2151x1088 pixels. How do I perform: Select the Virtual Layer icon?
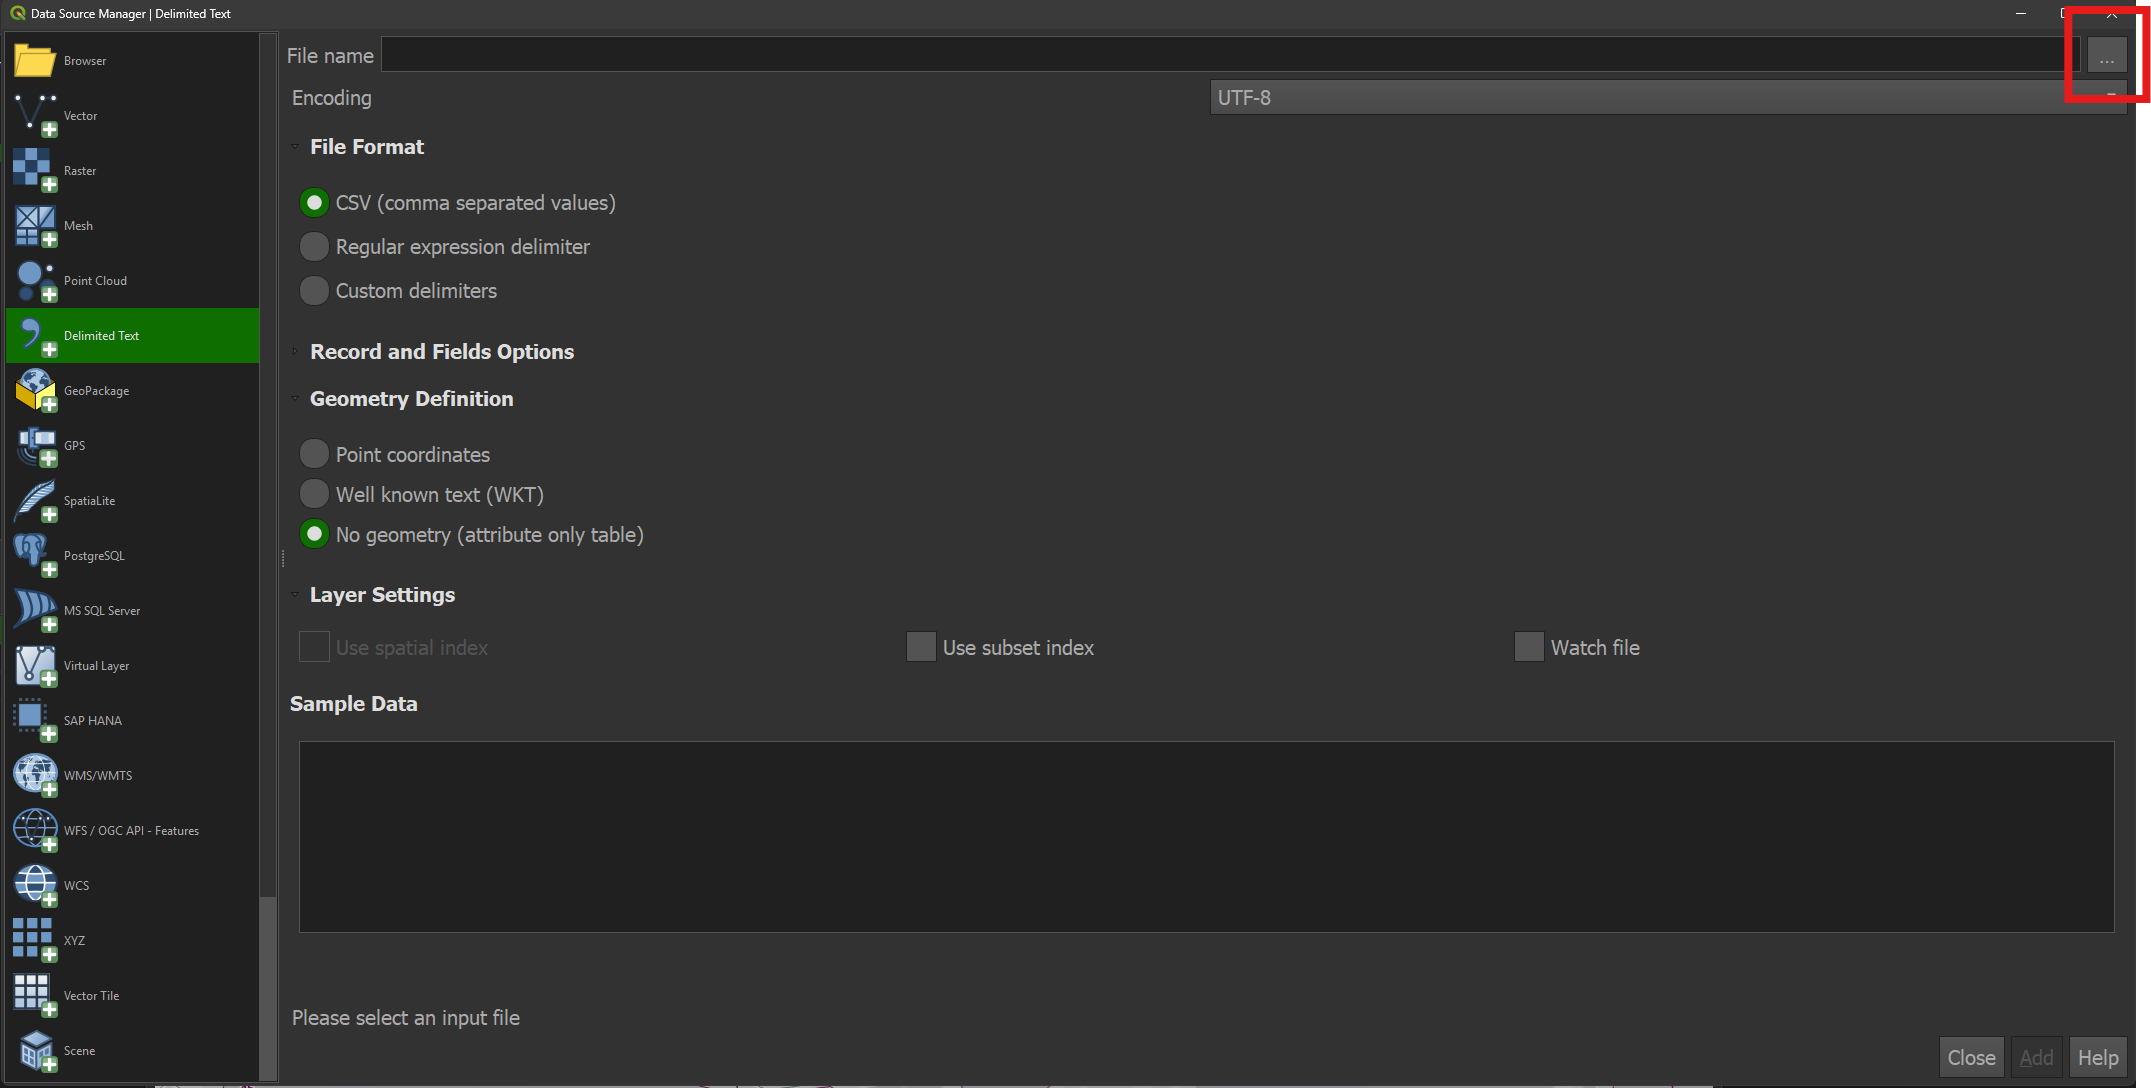tap(35, 665)
